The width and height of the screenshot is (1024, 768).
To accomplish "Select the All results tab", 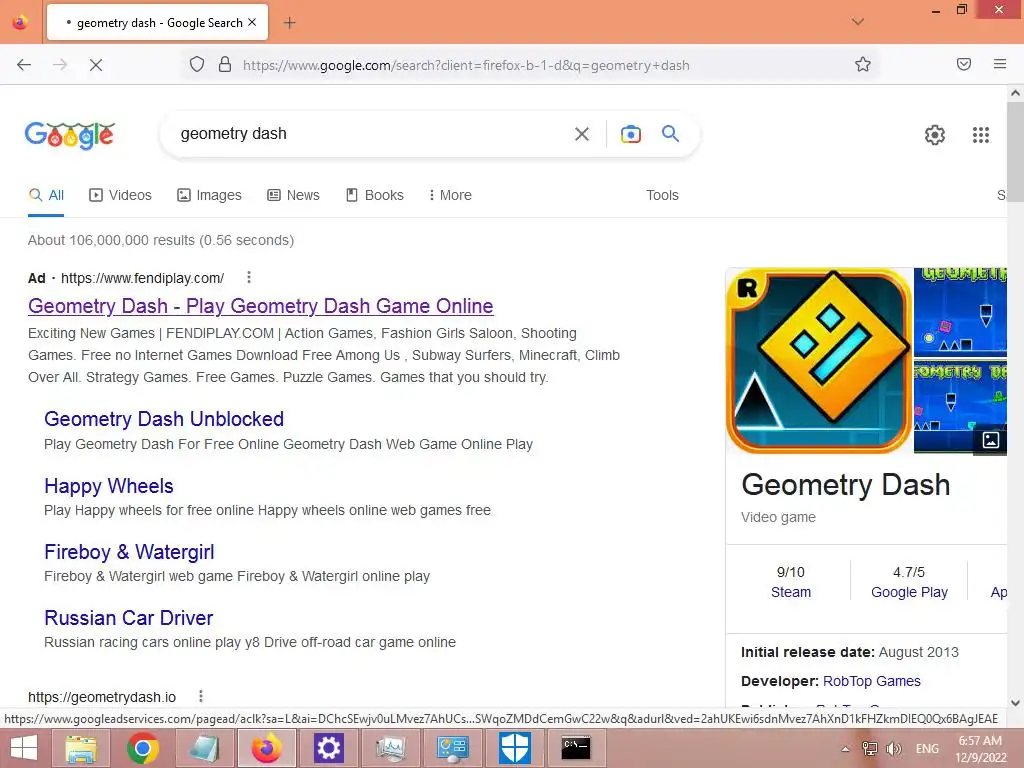I will pos(46,195).
